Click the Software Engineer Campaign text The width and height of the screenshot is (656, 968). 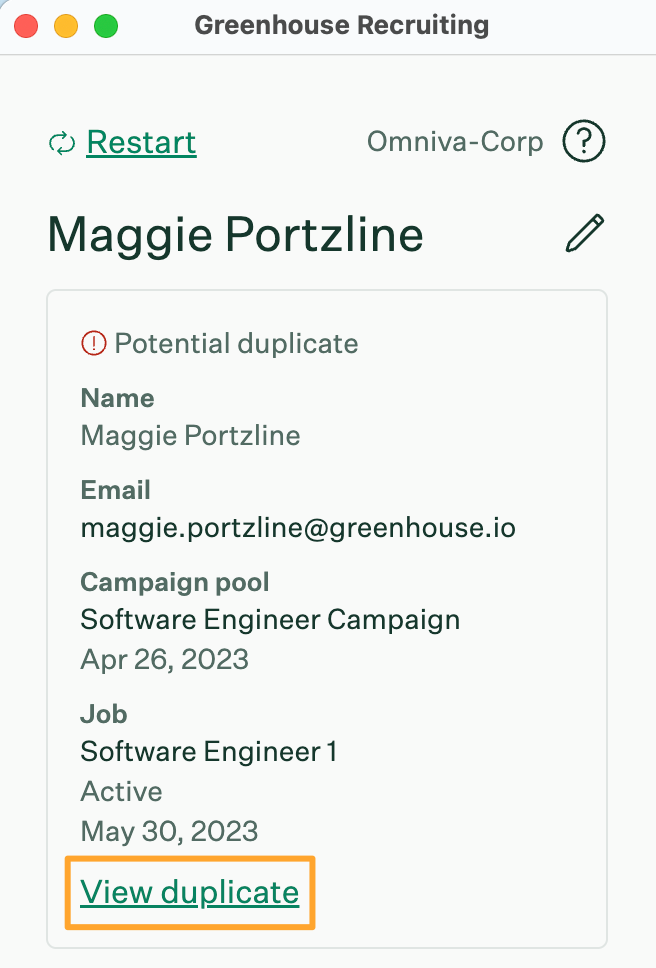pyautogui.click(x=270, y=620)
